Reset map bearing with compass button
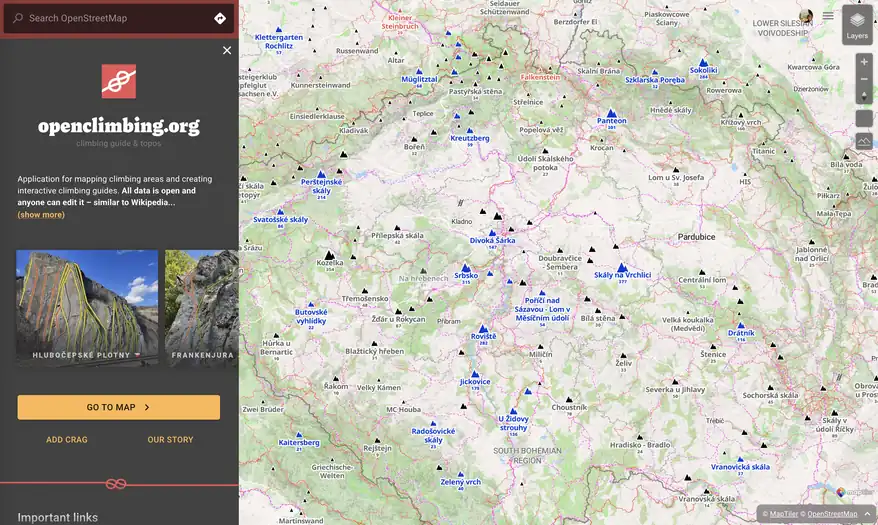Screen dimensions: 878x525 [863, 96]
